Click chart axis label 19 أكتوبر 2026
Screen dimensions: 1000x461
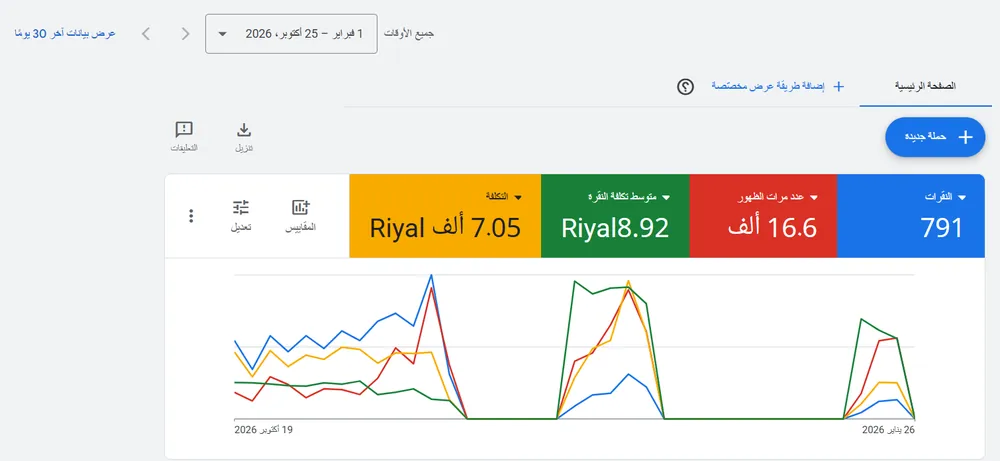point(263,430)
